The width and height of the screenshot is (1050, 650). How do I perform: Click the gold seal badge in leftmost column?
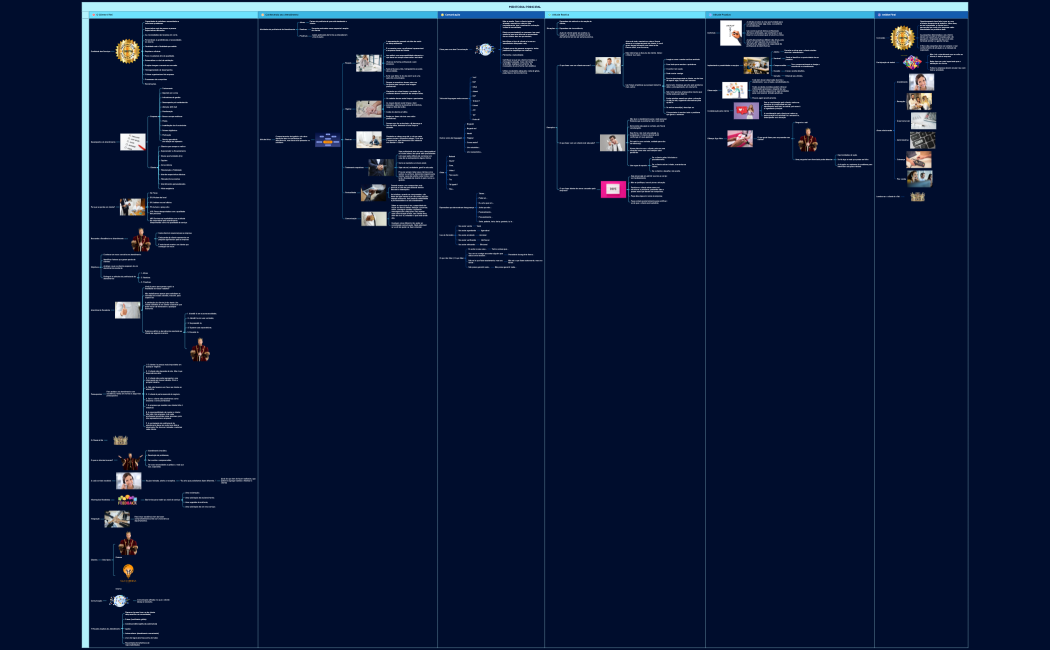point(127,51)
